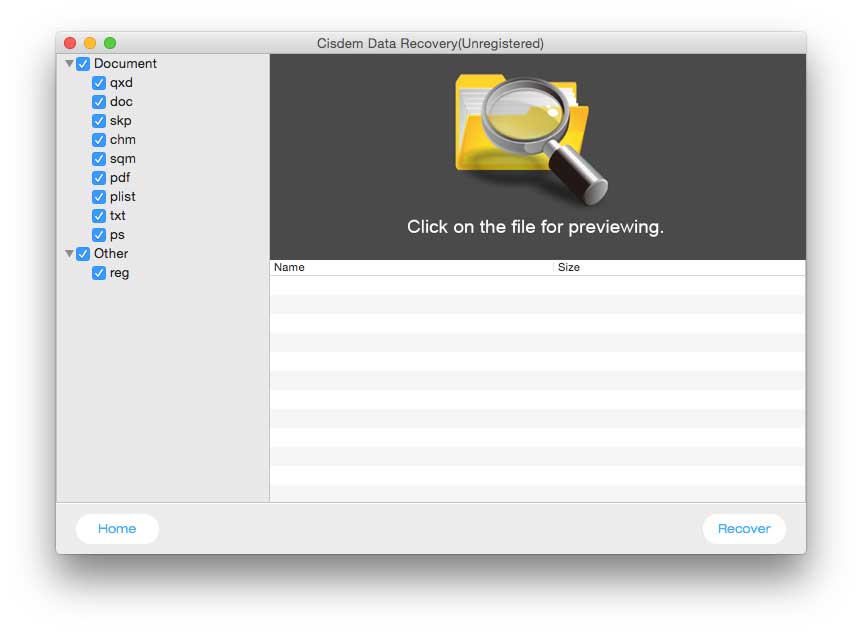The width and height of the screenshot is (862, 634).
Task: Toggle the ps file type checkbox
Action: pos(99,235)
